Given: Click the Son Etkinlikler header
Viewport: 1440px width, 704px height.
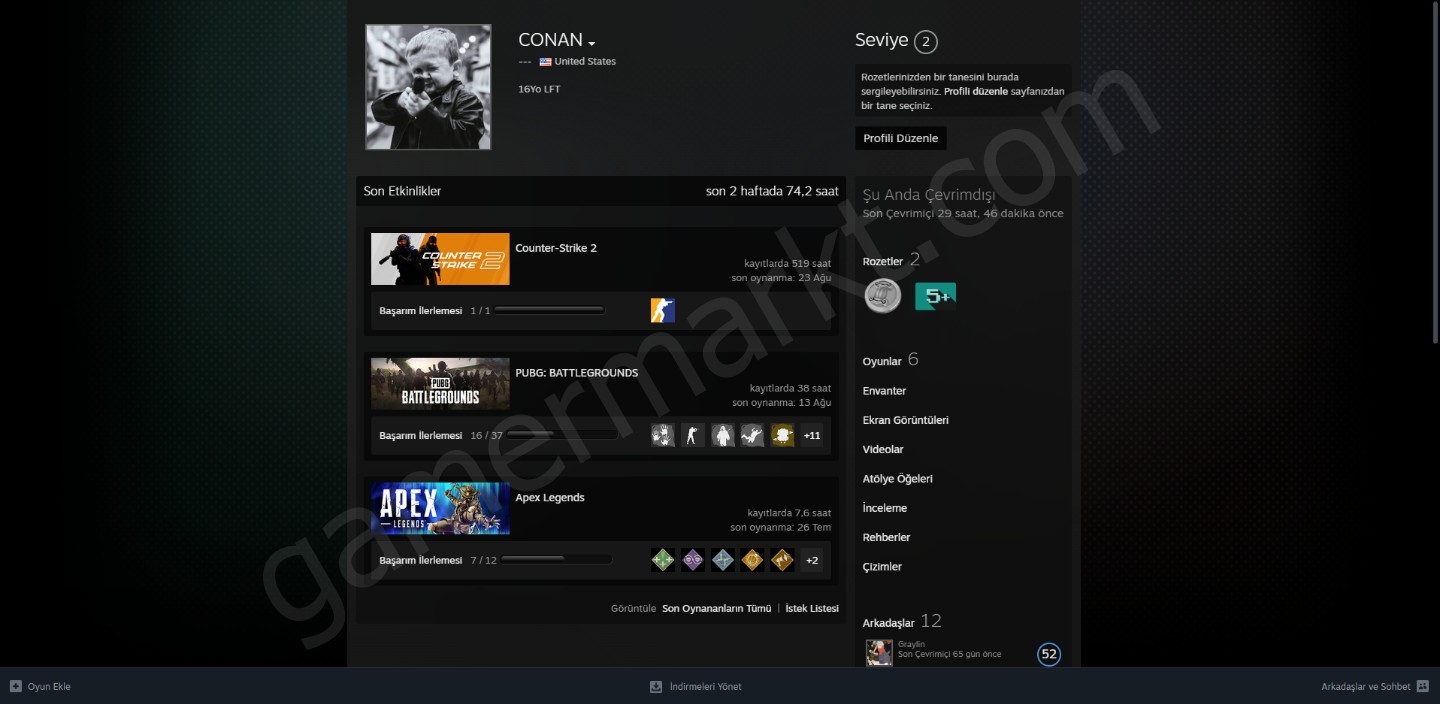Looking at the screenshot, I should (x=402, y=191).
